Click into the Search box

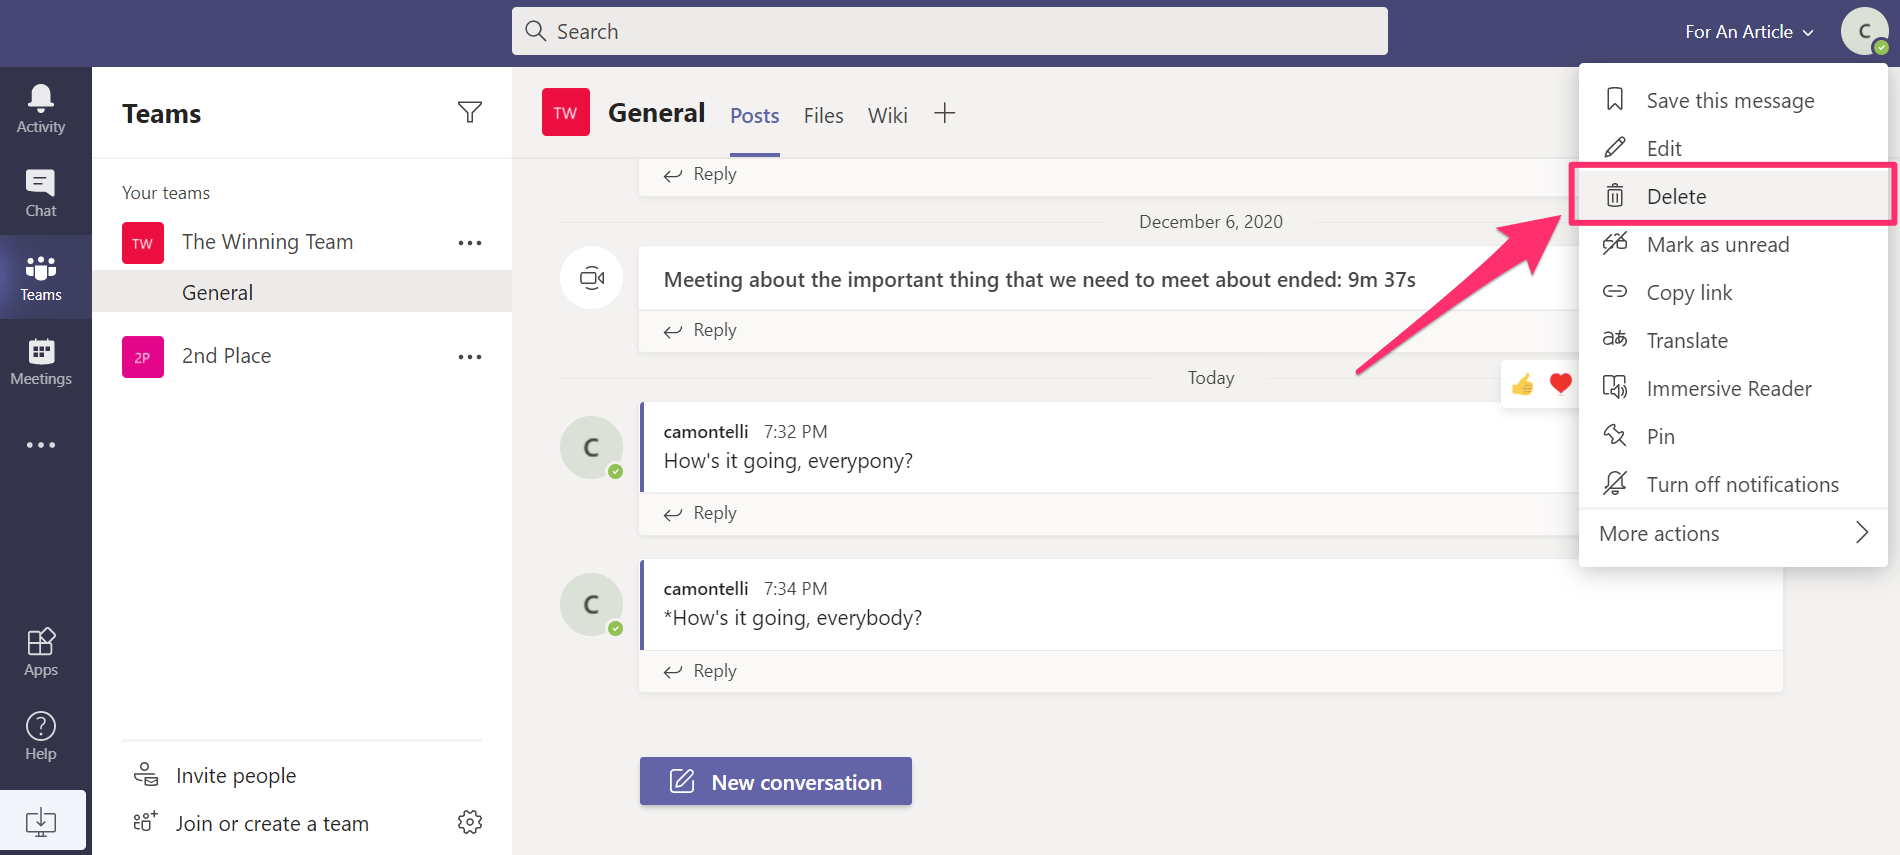tap(950, 31)
